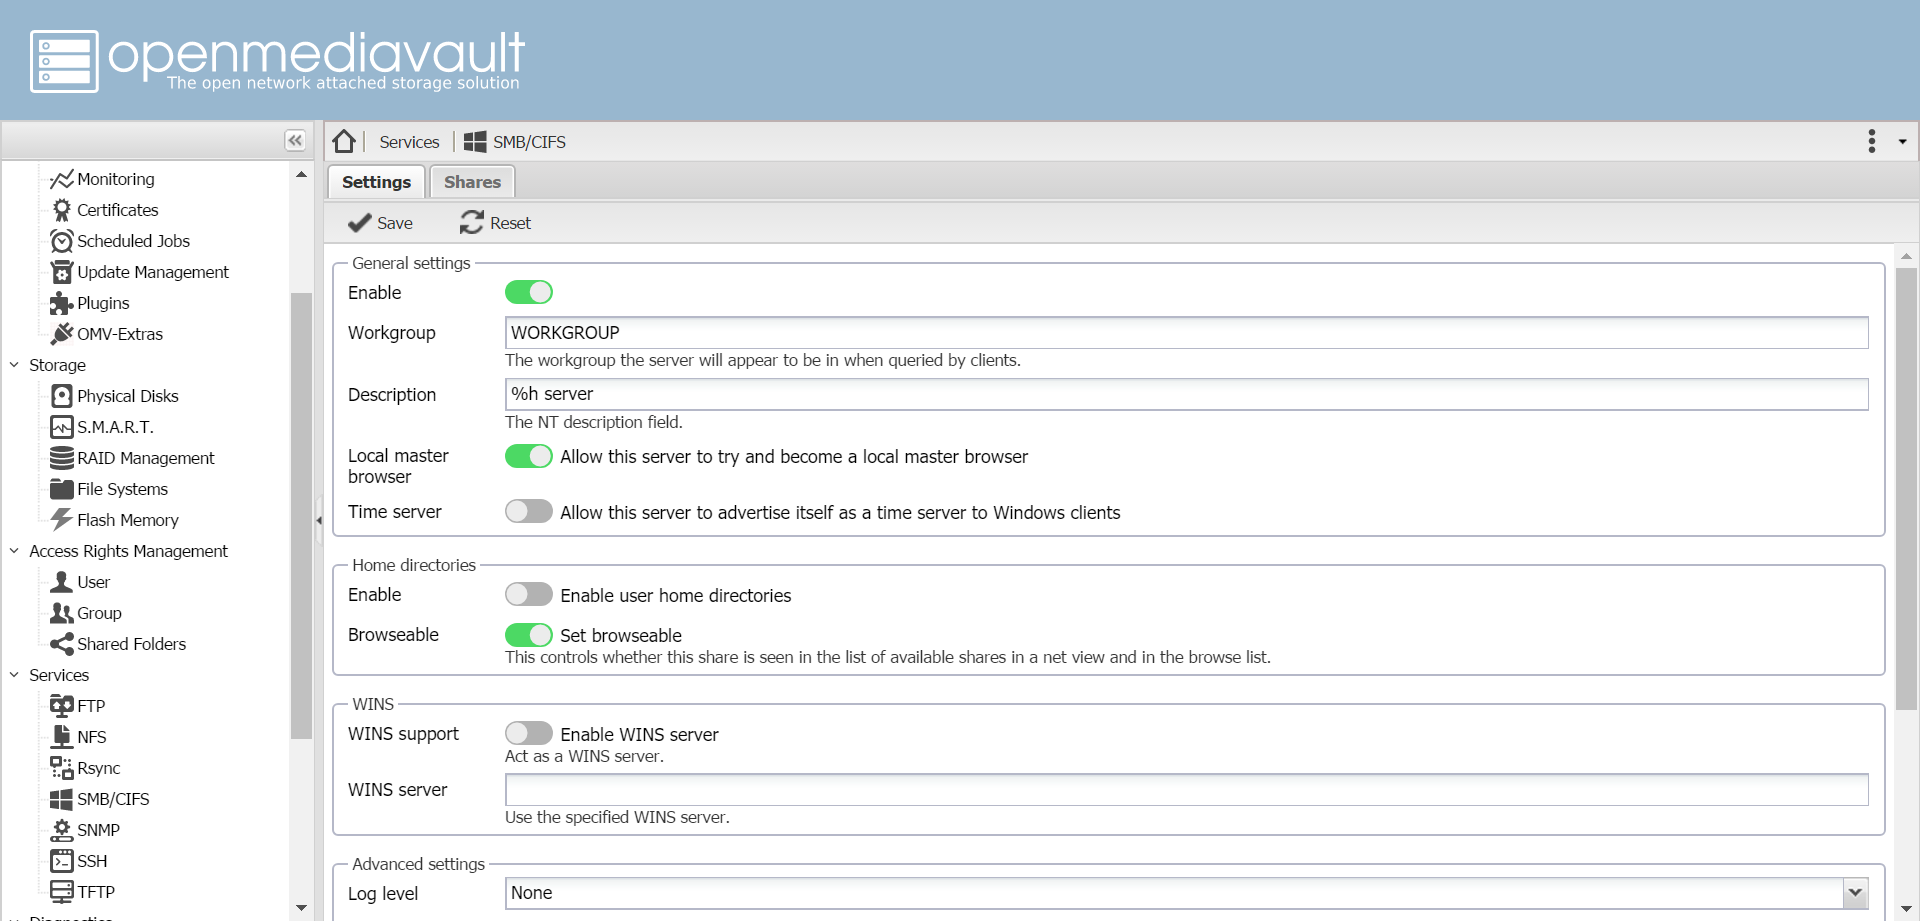Select Physical Disks label in the tree
The image size is (1920, 921).
pyautogui.click(x=128, y=396)
